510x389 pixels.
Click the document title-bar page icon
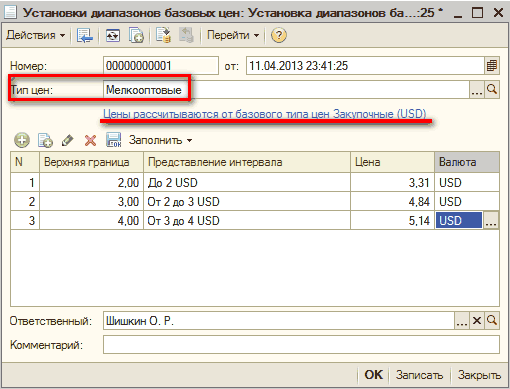click(10, 13)
